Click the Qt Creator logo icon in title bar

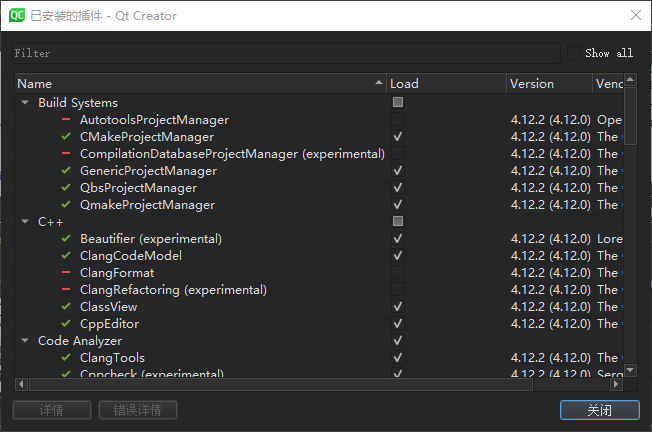click(x=17, y=16)
